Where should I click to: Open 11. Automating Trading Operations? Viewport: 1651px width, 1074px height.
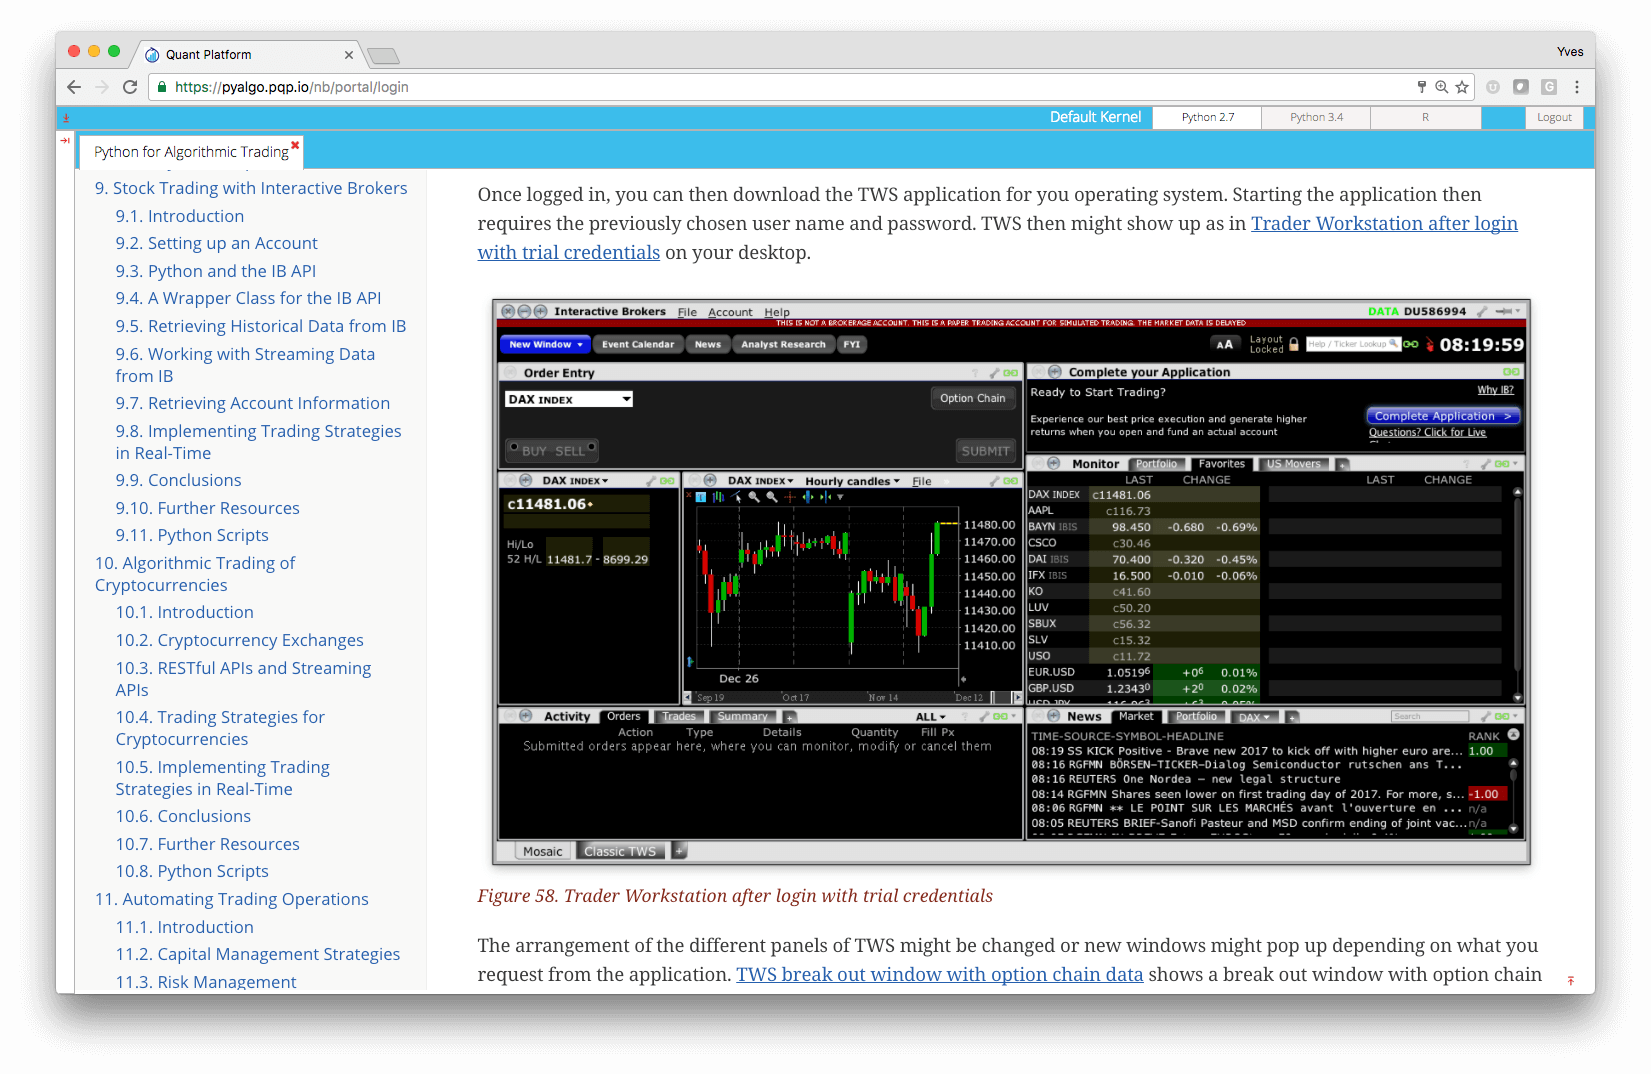231,899
